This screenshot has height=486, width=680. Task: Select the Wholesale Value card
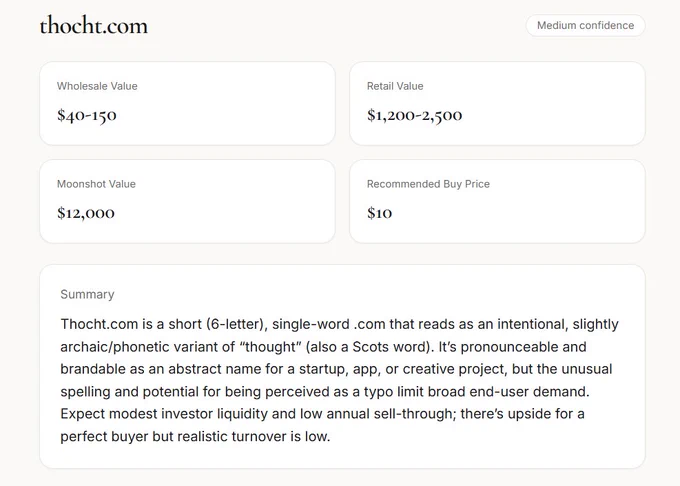point(187,103)
